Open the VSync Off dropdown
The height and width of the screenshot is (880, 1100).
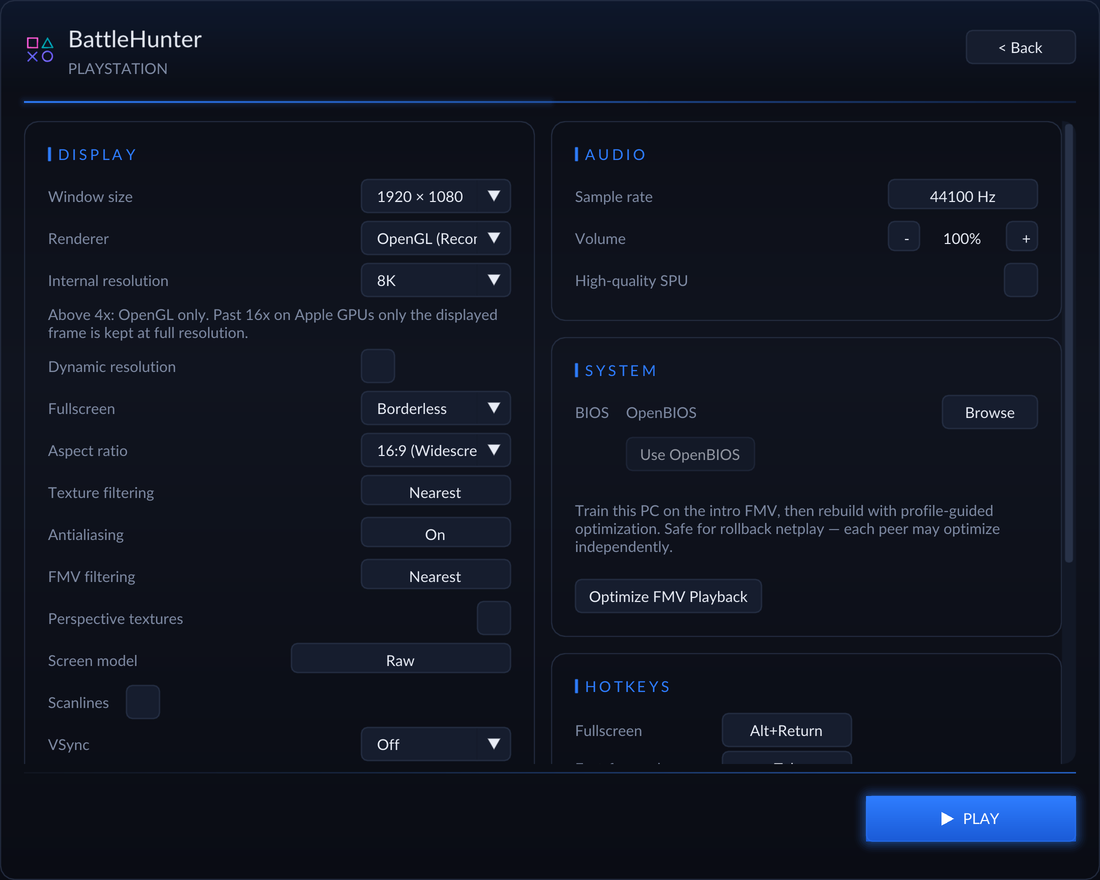click(436, 745)
